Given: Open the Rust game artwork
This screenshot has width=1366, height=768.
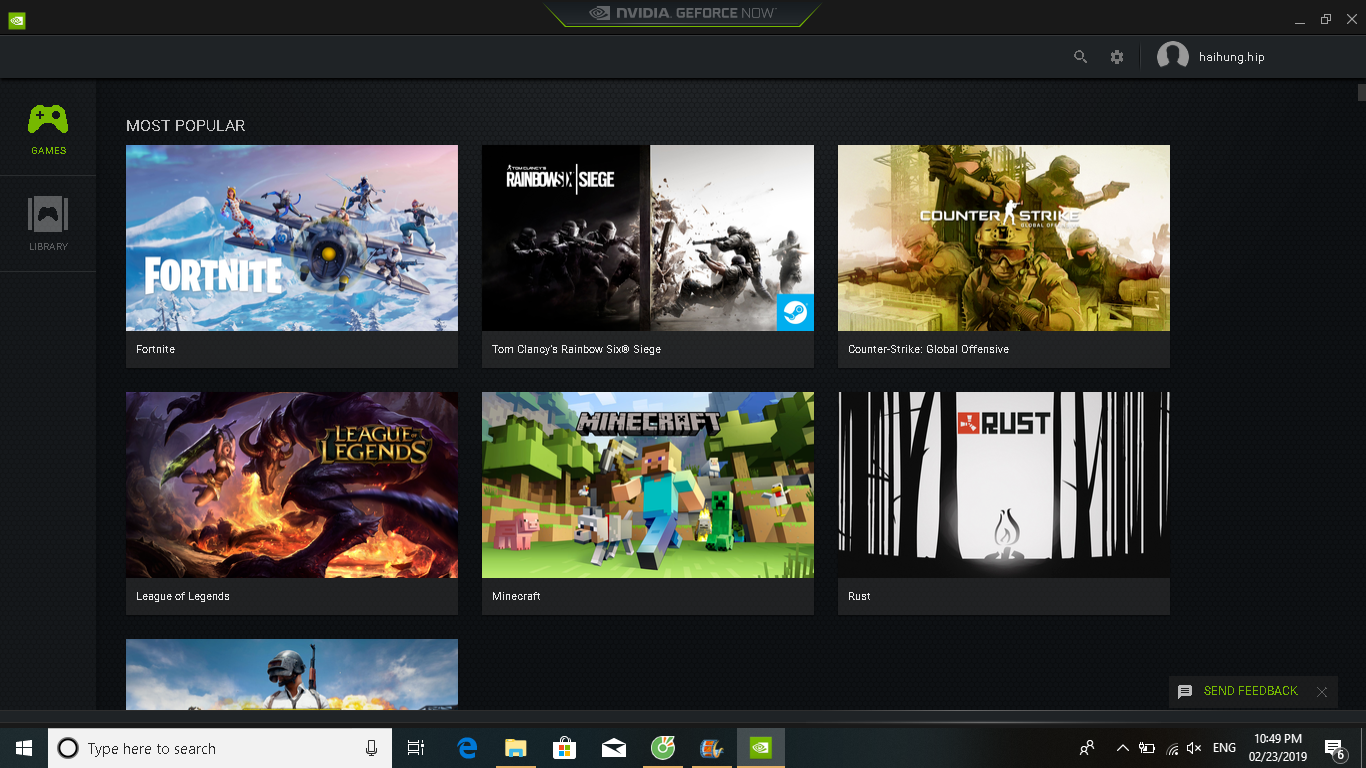Looking at the screenshot, I should tap(1004, 485).
